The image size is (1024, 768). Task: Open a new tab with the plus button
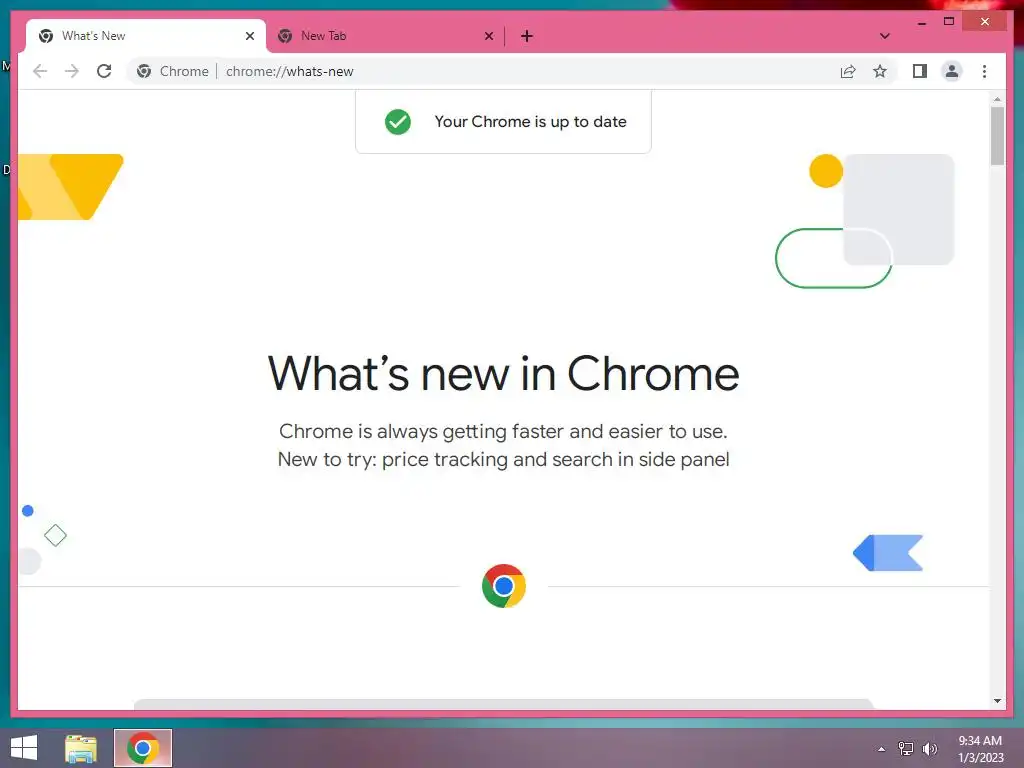[527, 36]
